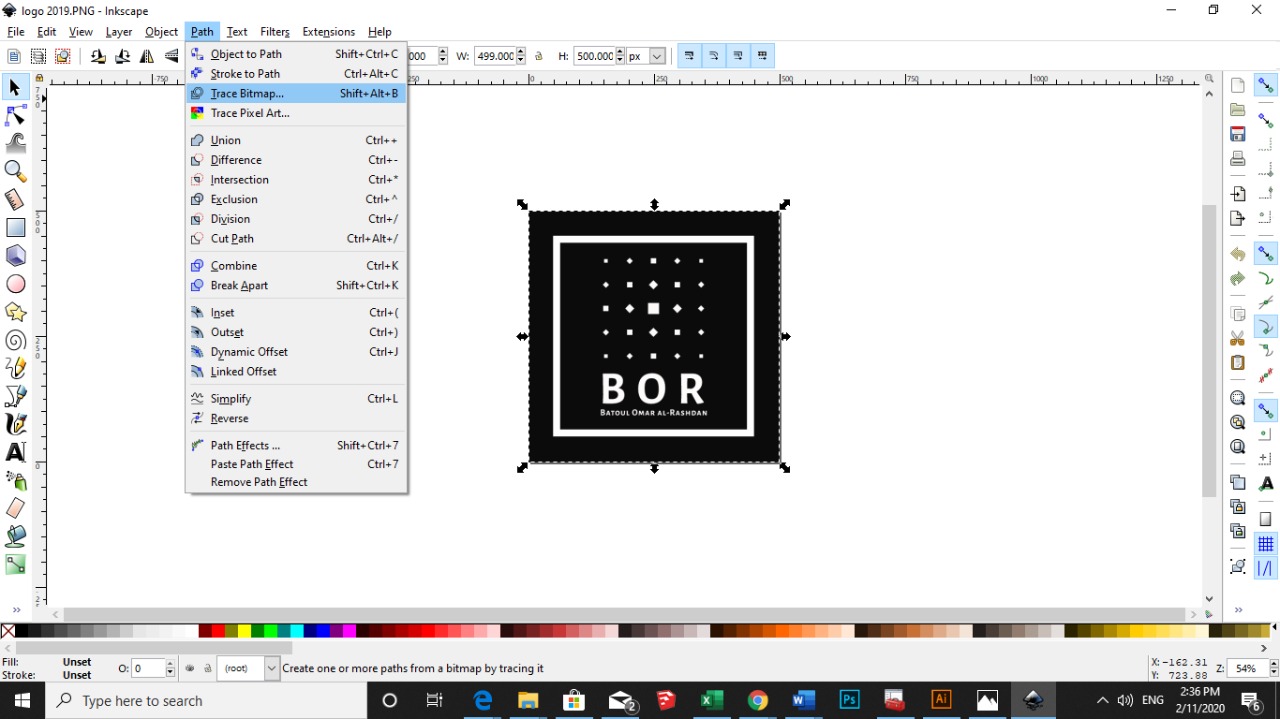Click the no-color X swatch

[8, 631]
